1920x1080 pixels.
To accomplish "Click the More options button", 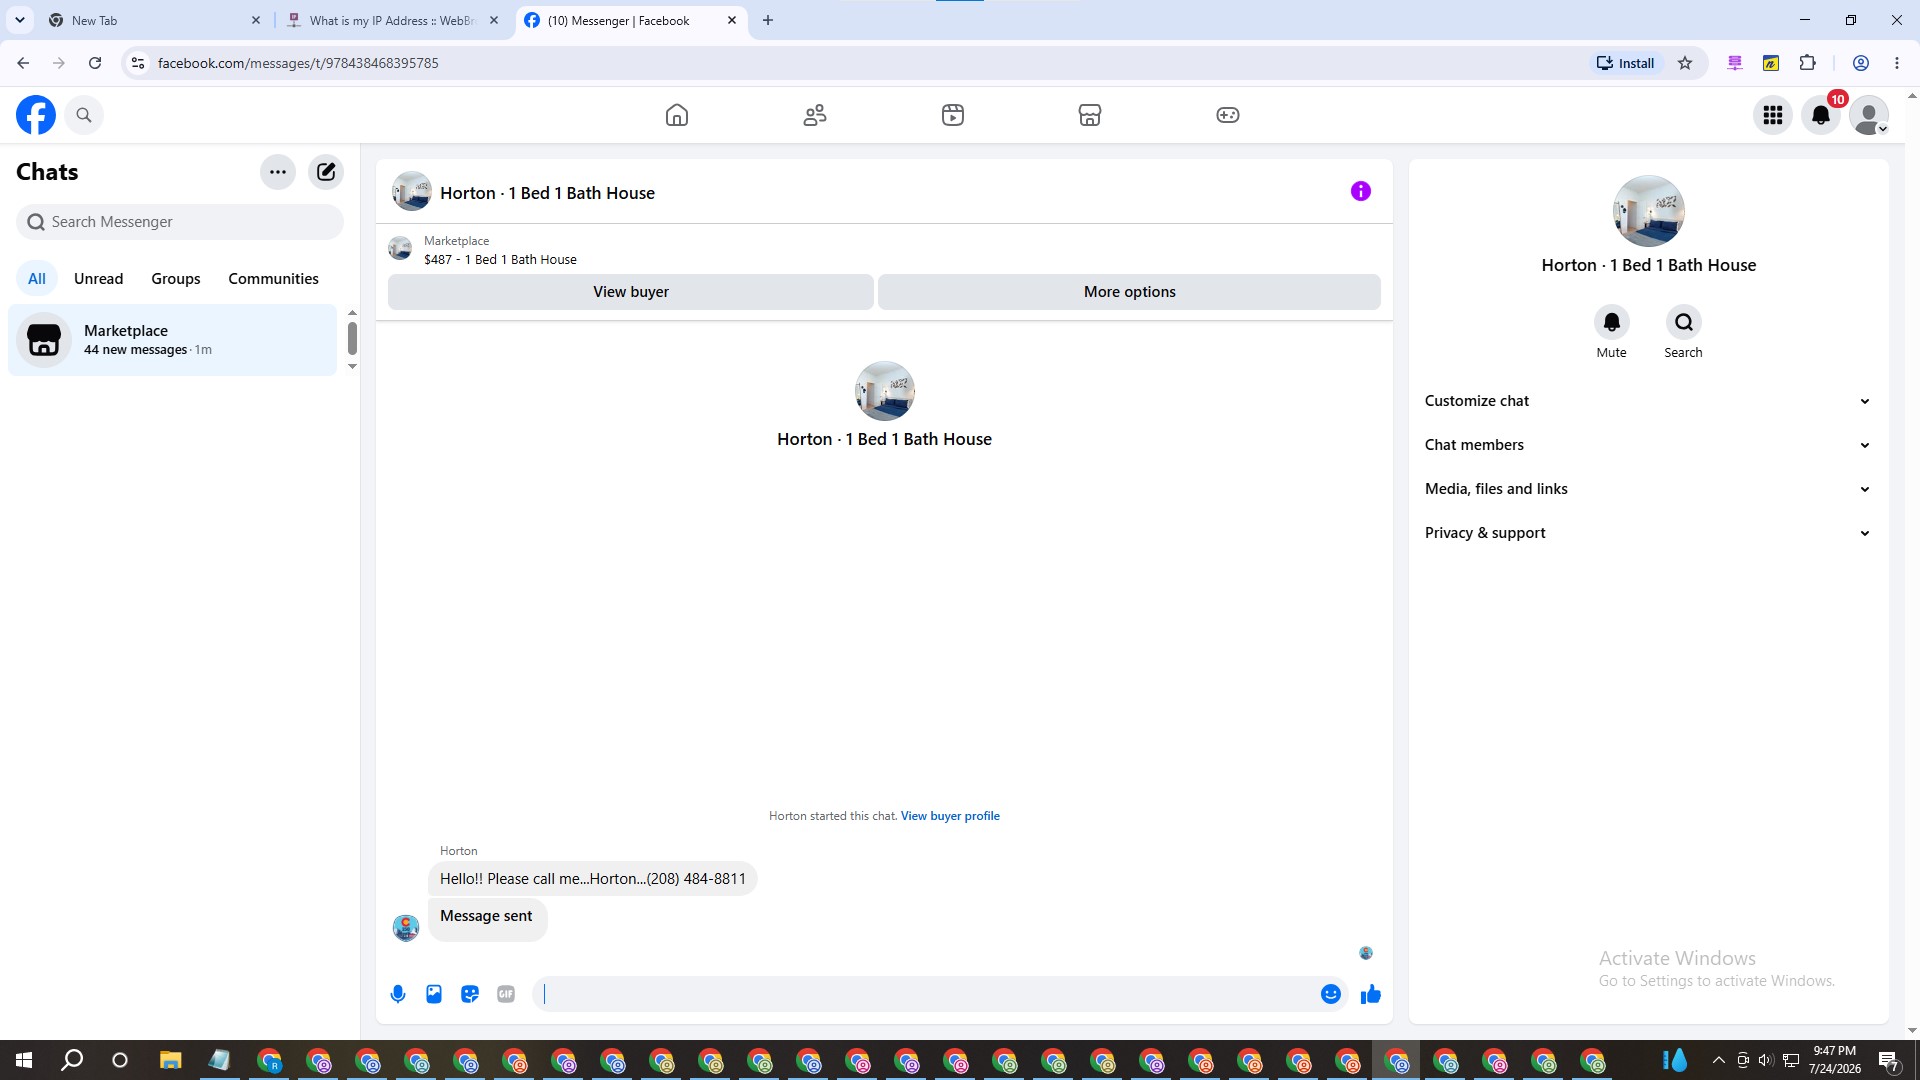I will [x=1130, y=292].
